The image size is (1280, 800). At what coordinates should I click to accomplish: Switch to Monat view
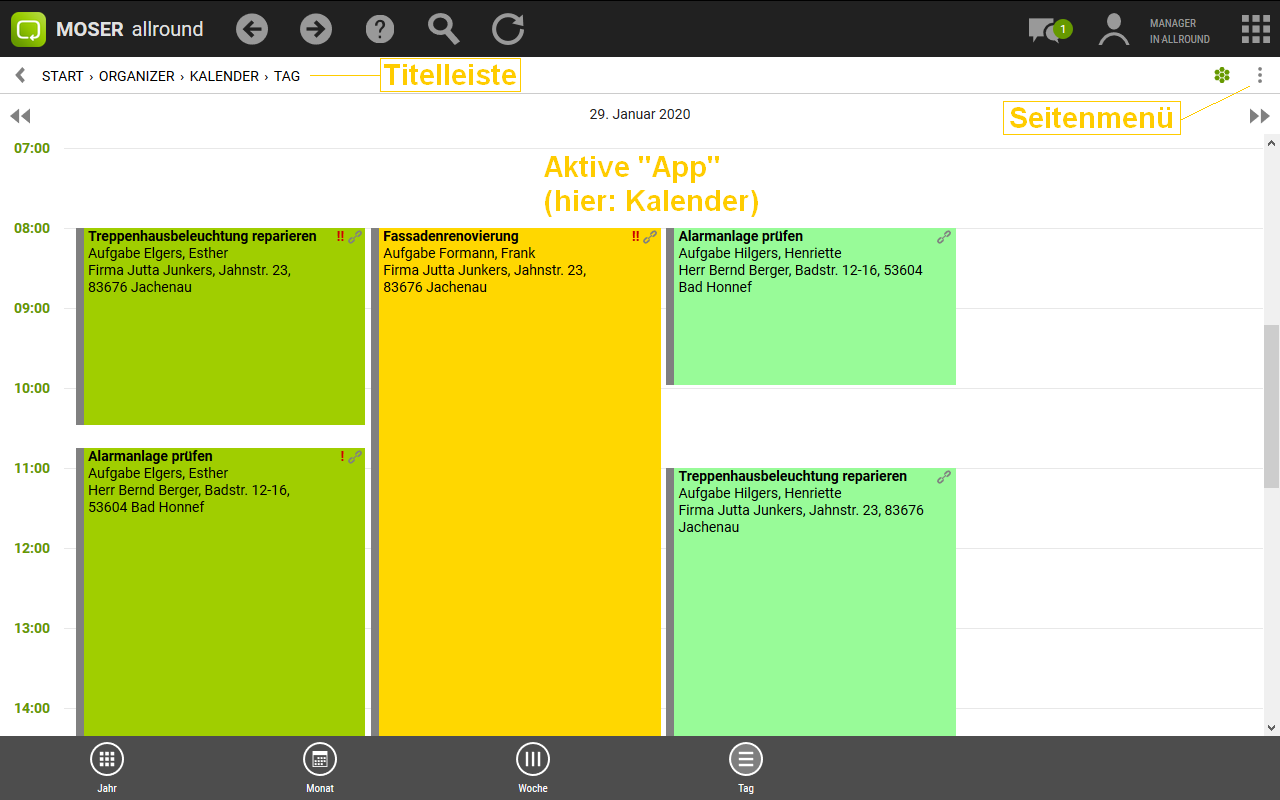[x=320, y=767]
